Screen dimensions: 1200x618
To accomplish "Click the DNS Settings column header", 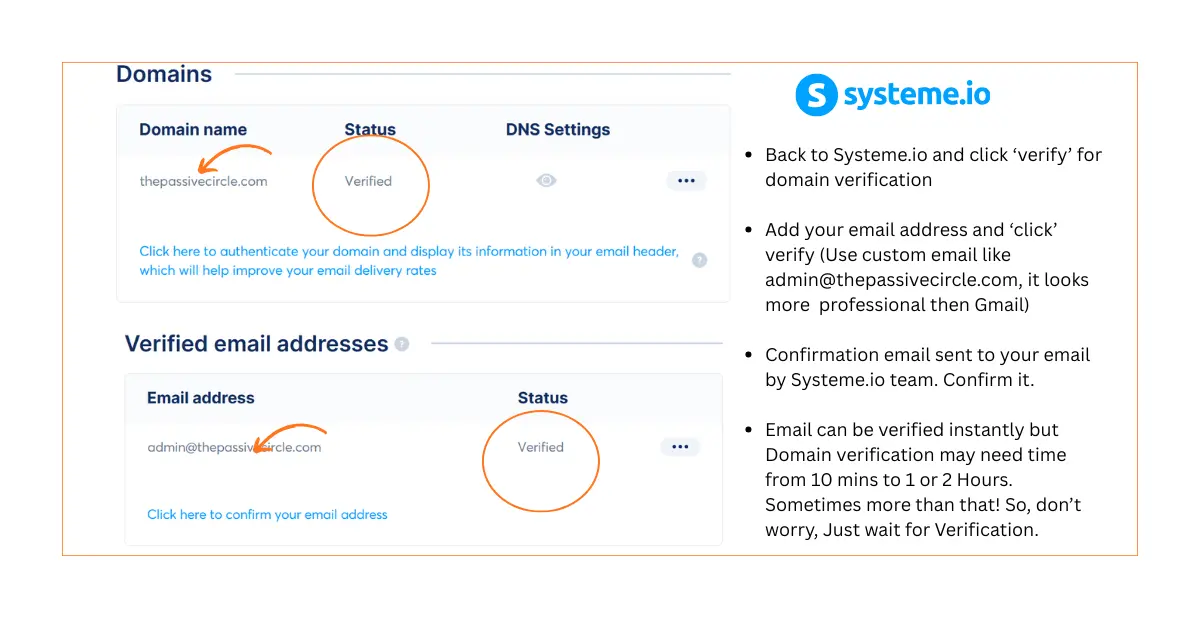I will point(557,129).
